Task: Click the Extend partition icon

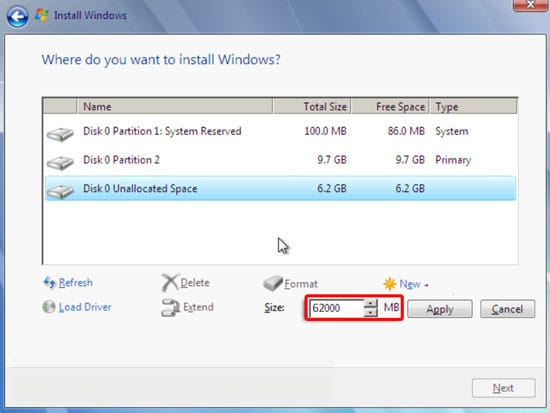Action: pyautogui.click(x=170, y=307)
